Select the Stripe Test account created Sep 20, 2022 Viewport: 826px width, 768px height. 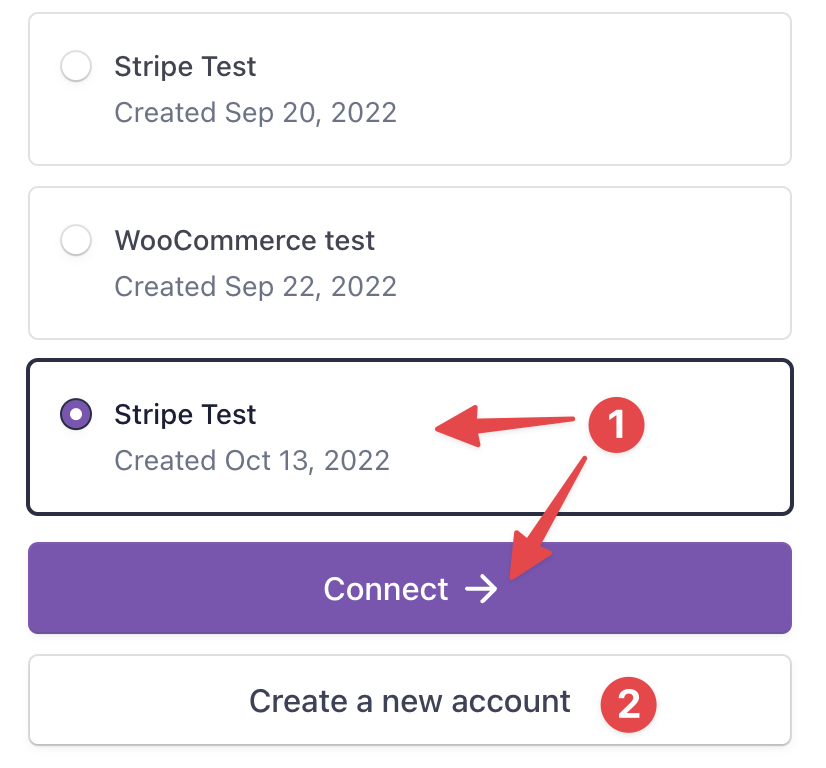coord(76,67)
